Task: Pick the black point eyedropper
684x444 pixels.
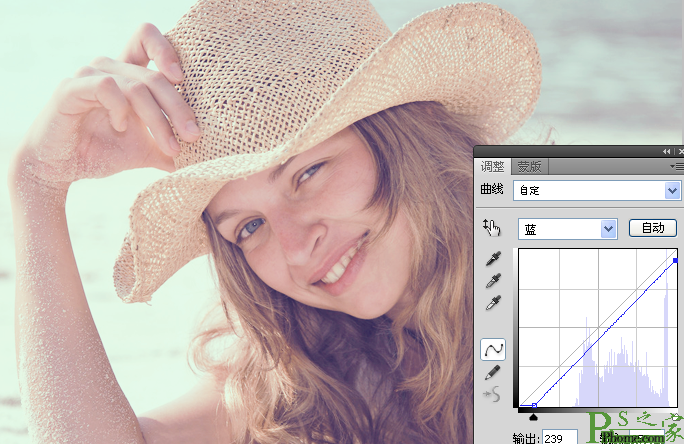Action: pyautogui.click(x=493, y=259)
